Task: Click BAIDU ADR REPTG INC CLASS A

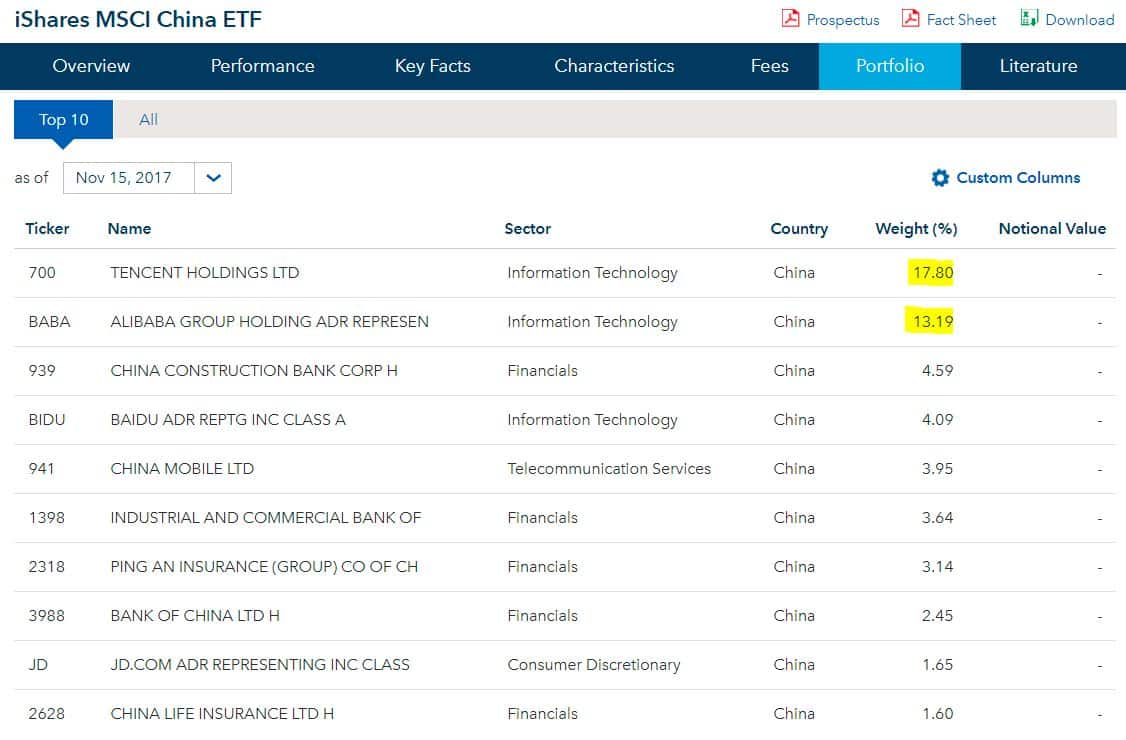Action: coord(228,420)
